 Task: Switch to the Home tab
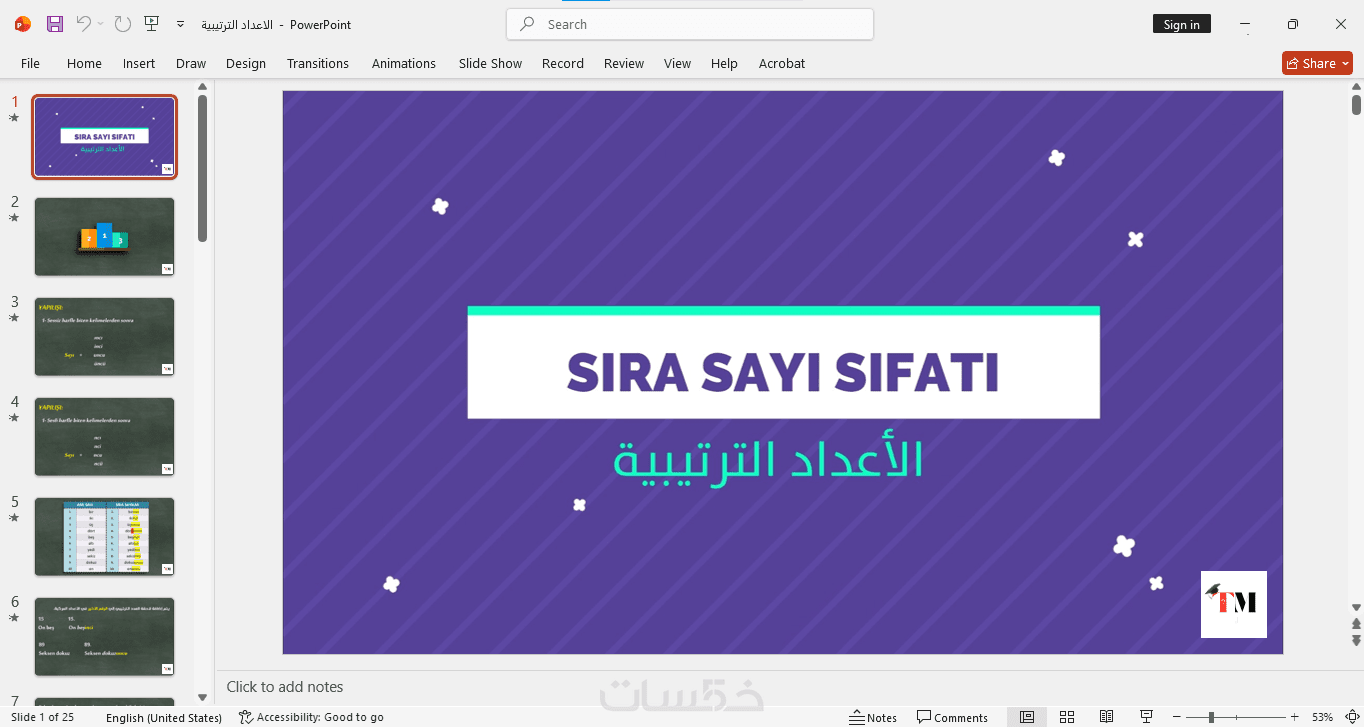[x=84, y=63]
